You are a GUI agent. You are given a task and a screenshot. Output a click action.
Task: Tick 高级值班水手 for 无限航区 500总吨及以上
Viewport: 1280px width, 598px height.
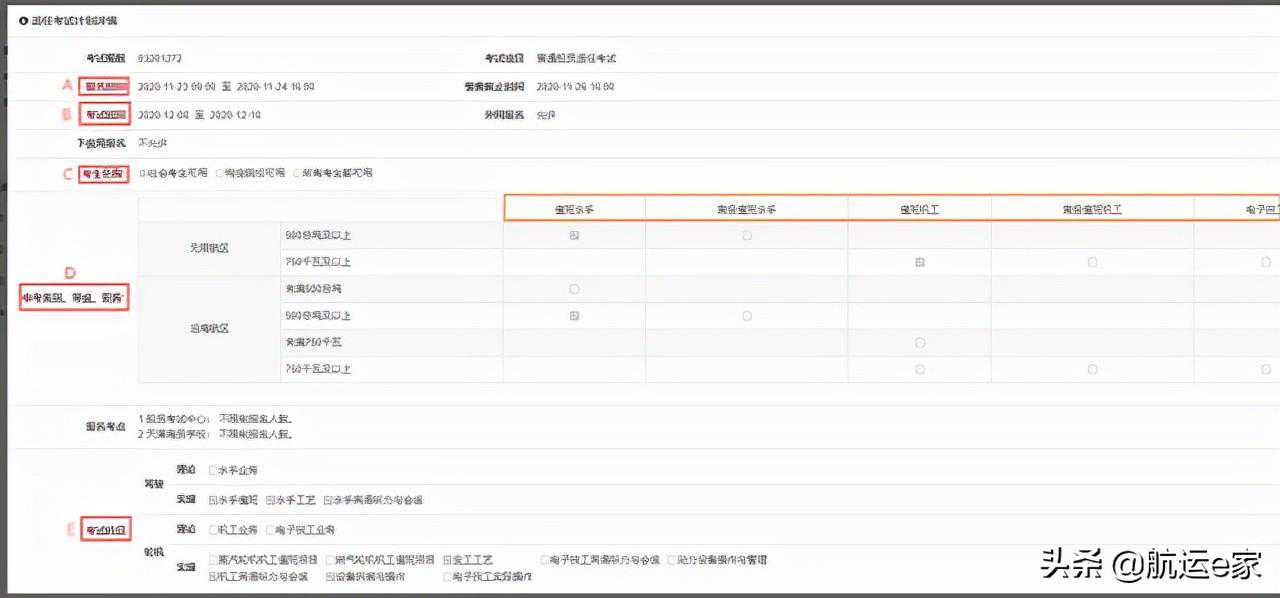(746, 236)
